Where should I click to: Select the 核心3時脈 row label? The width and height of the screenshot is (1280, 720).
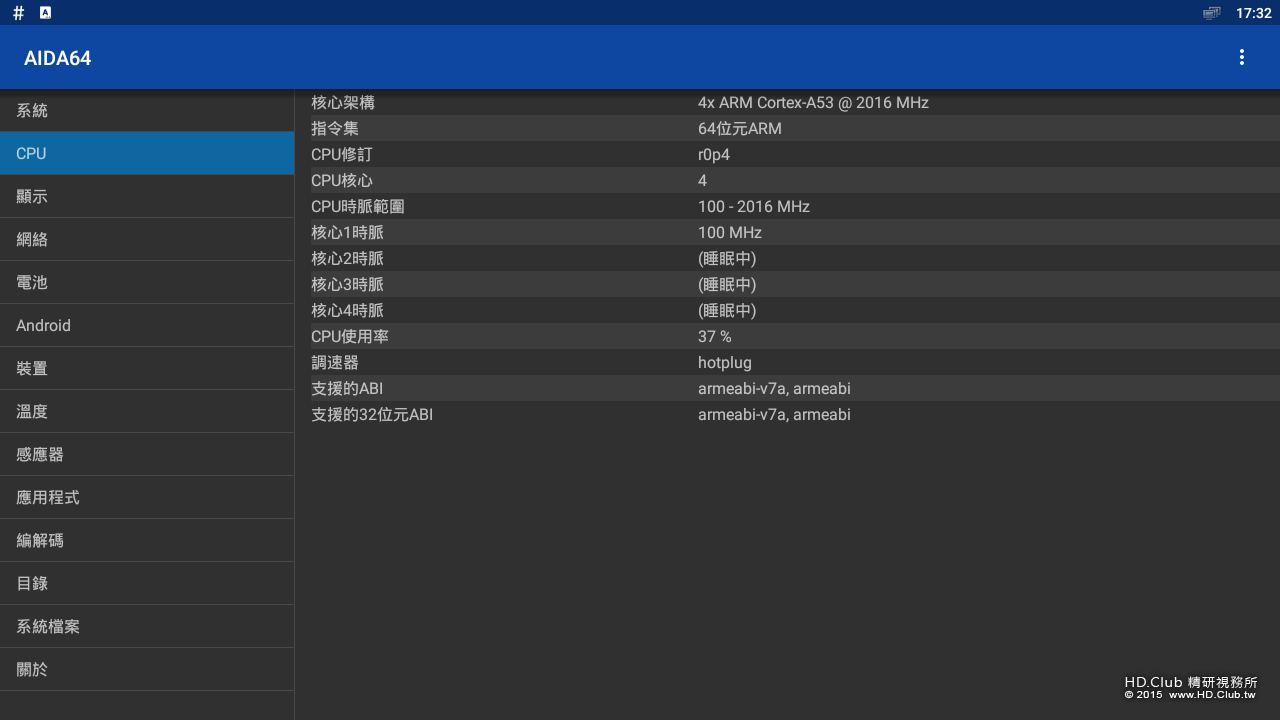click(347, 284)
